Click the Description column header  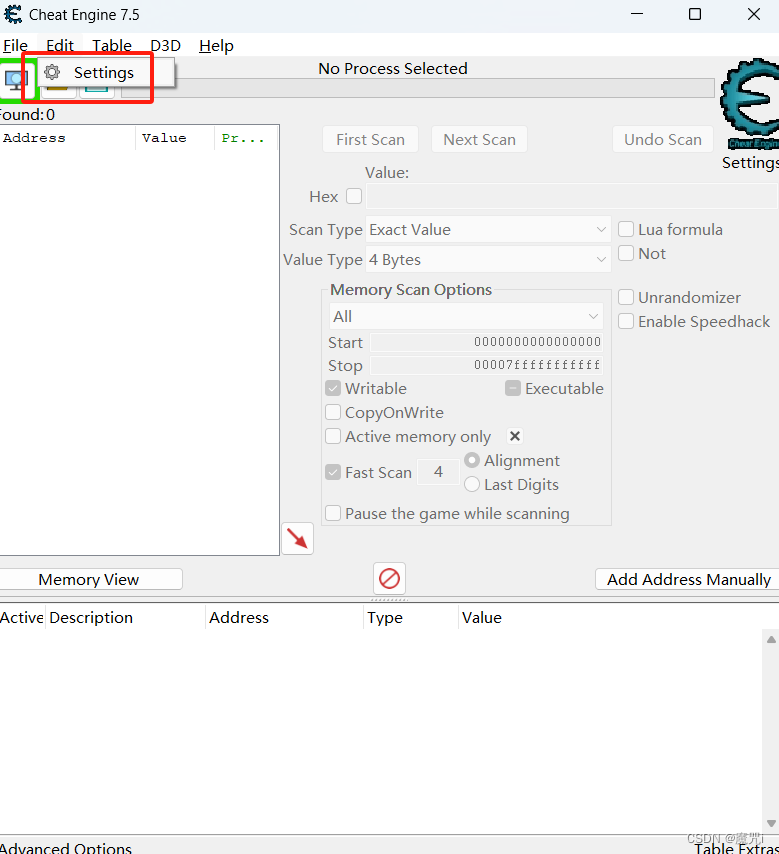pos(125,618)
